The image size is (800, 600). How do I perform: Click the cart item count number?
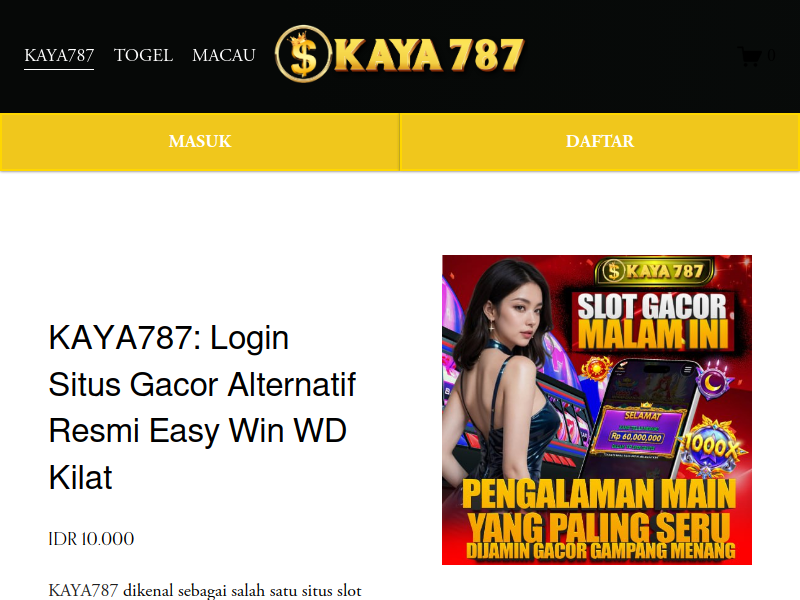(771, 55)
